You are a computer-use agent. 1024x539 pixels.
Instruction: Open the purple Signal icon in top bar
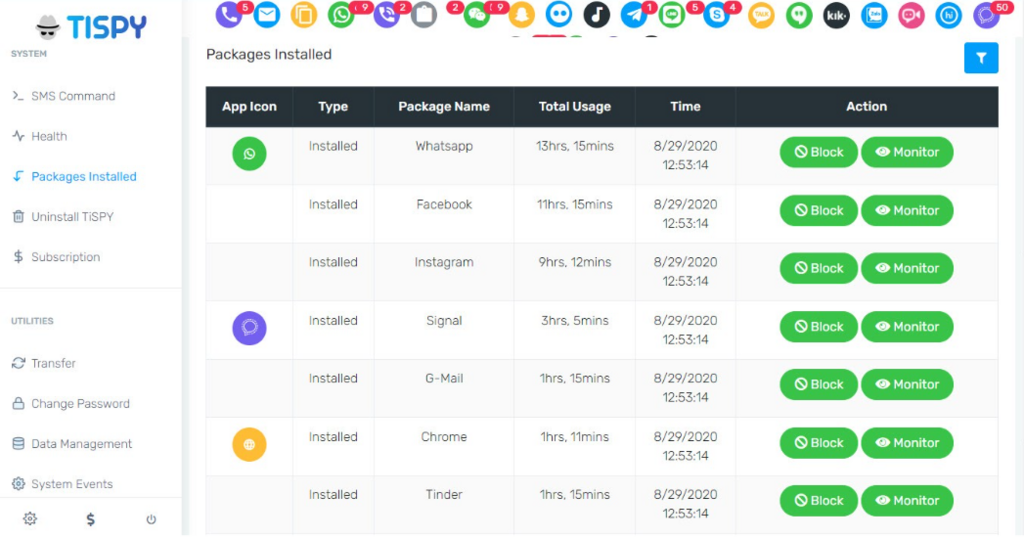click(986, 14)
